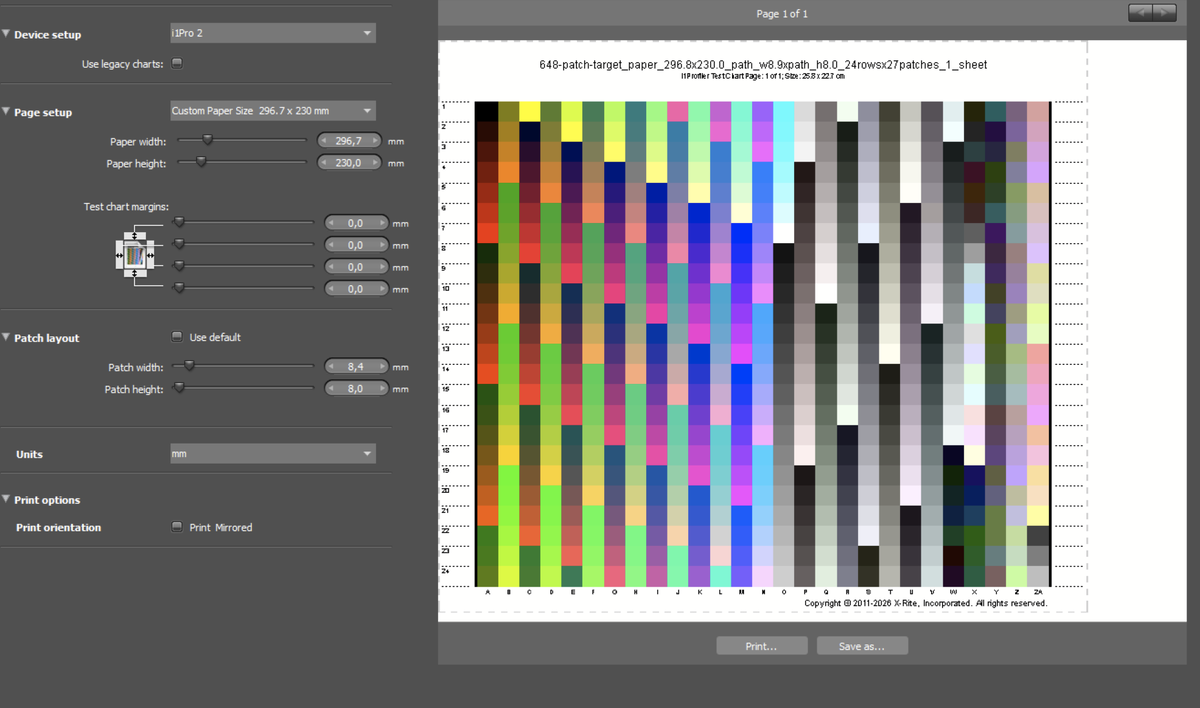Open the i1Pro 2 device dropdown
Viewport: 1200px width, 708px height.
point(272,34)
